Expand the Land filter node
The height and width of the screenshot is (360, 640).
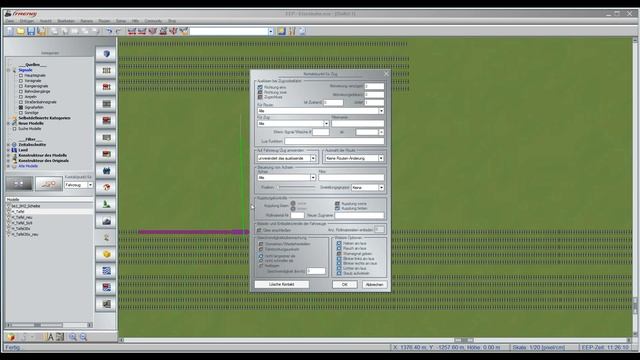coord(9,150)
